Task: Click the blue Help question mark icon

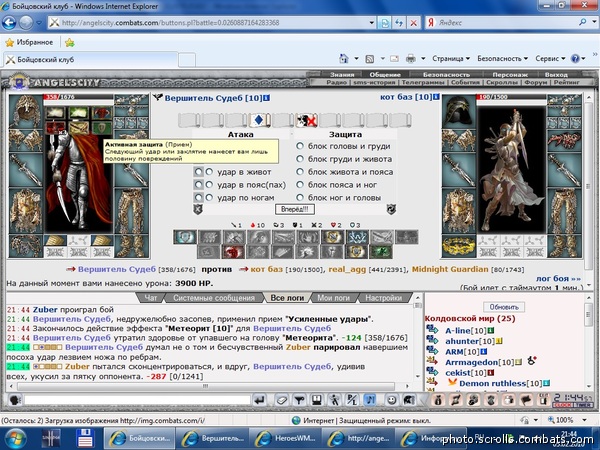Action: [575, 59]
